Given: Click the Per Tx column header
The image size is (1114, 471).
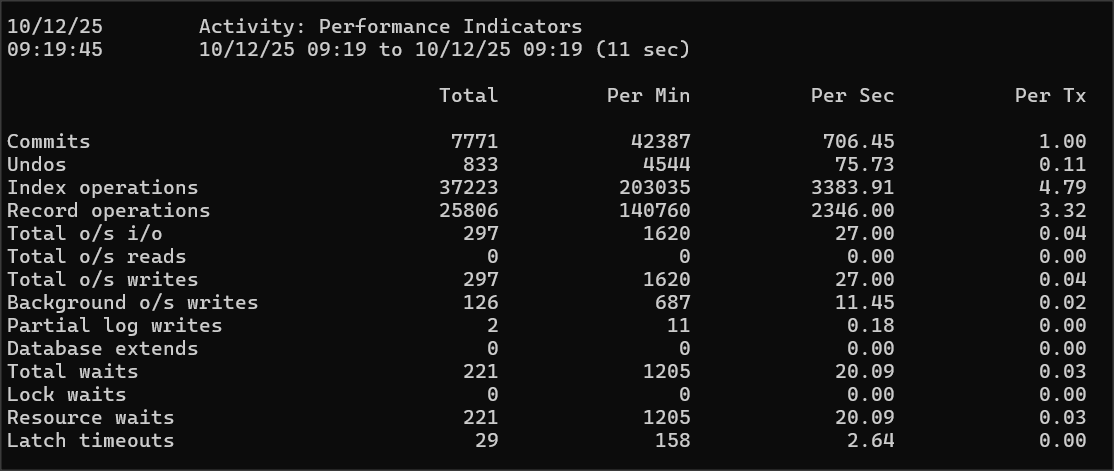Looking at the screenshot, I should pos(1050,96).
